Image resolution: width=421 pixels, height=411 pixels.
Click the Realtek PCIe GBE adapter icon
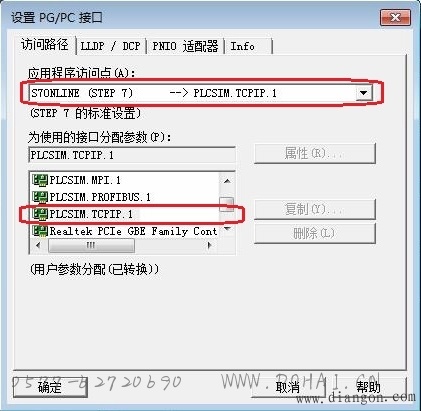click(40, 231)
